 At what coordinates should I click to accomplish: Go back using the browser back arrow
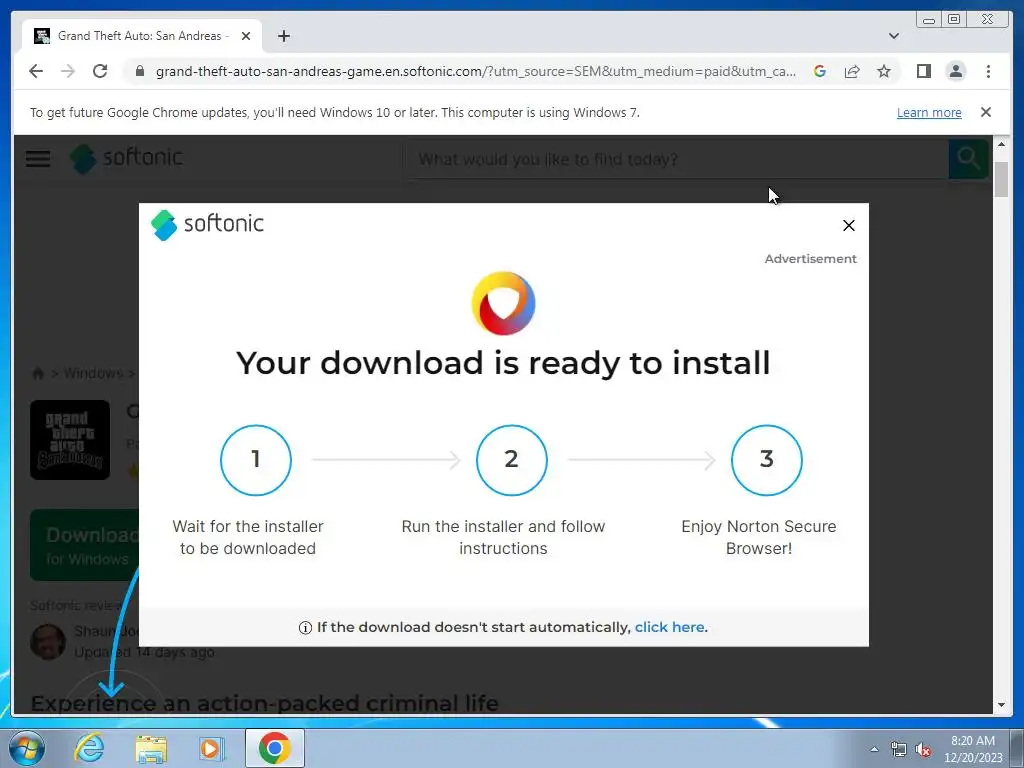point(36,71)
